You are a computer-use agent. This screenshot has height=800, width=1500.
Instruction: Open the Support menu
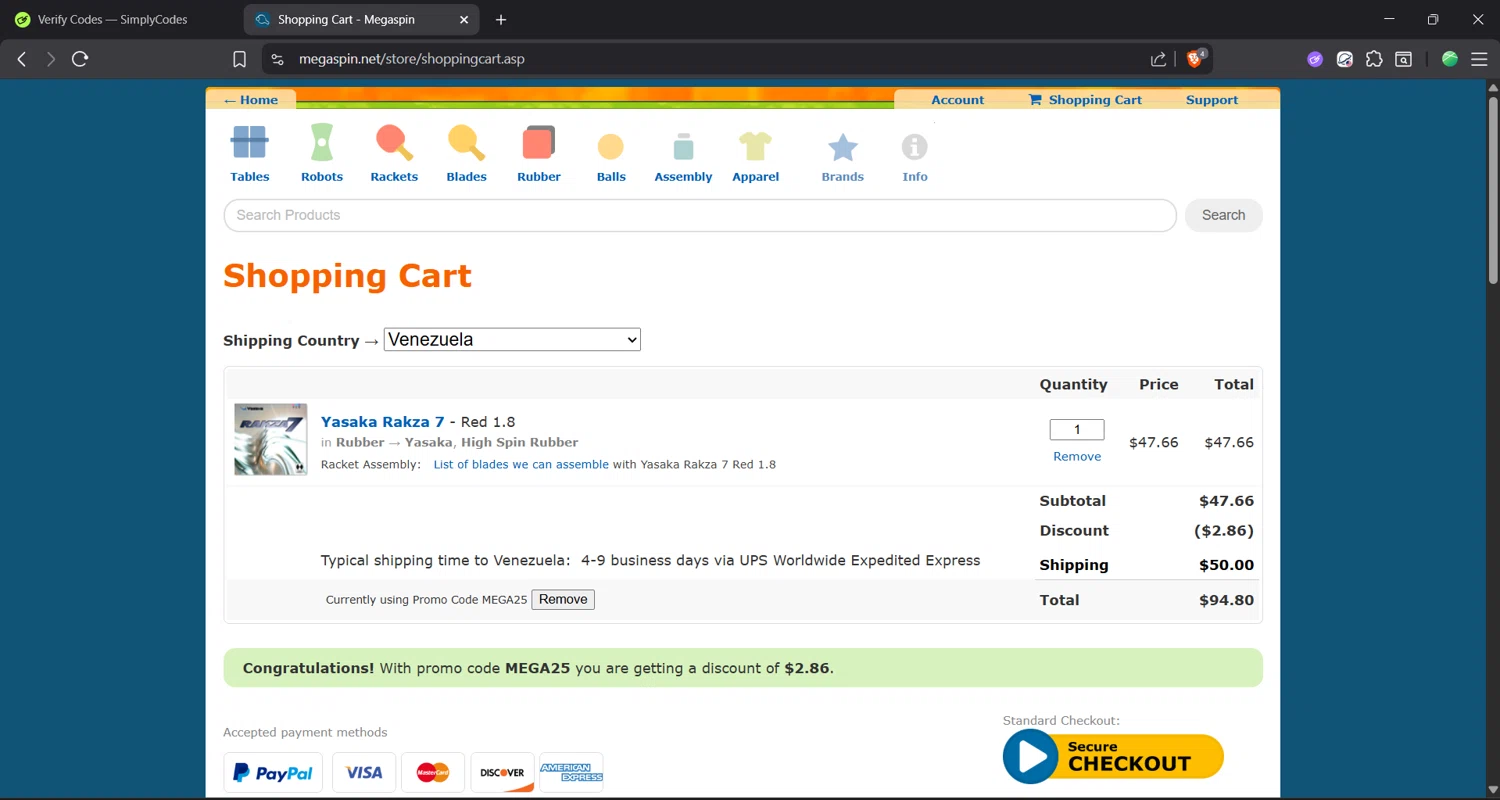click(1212, 100)
